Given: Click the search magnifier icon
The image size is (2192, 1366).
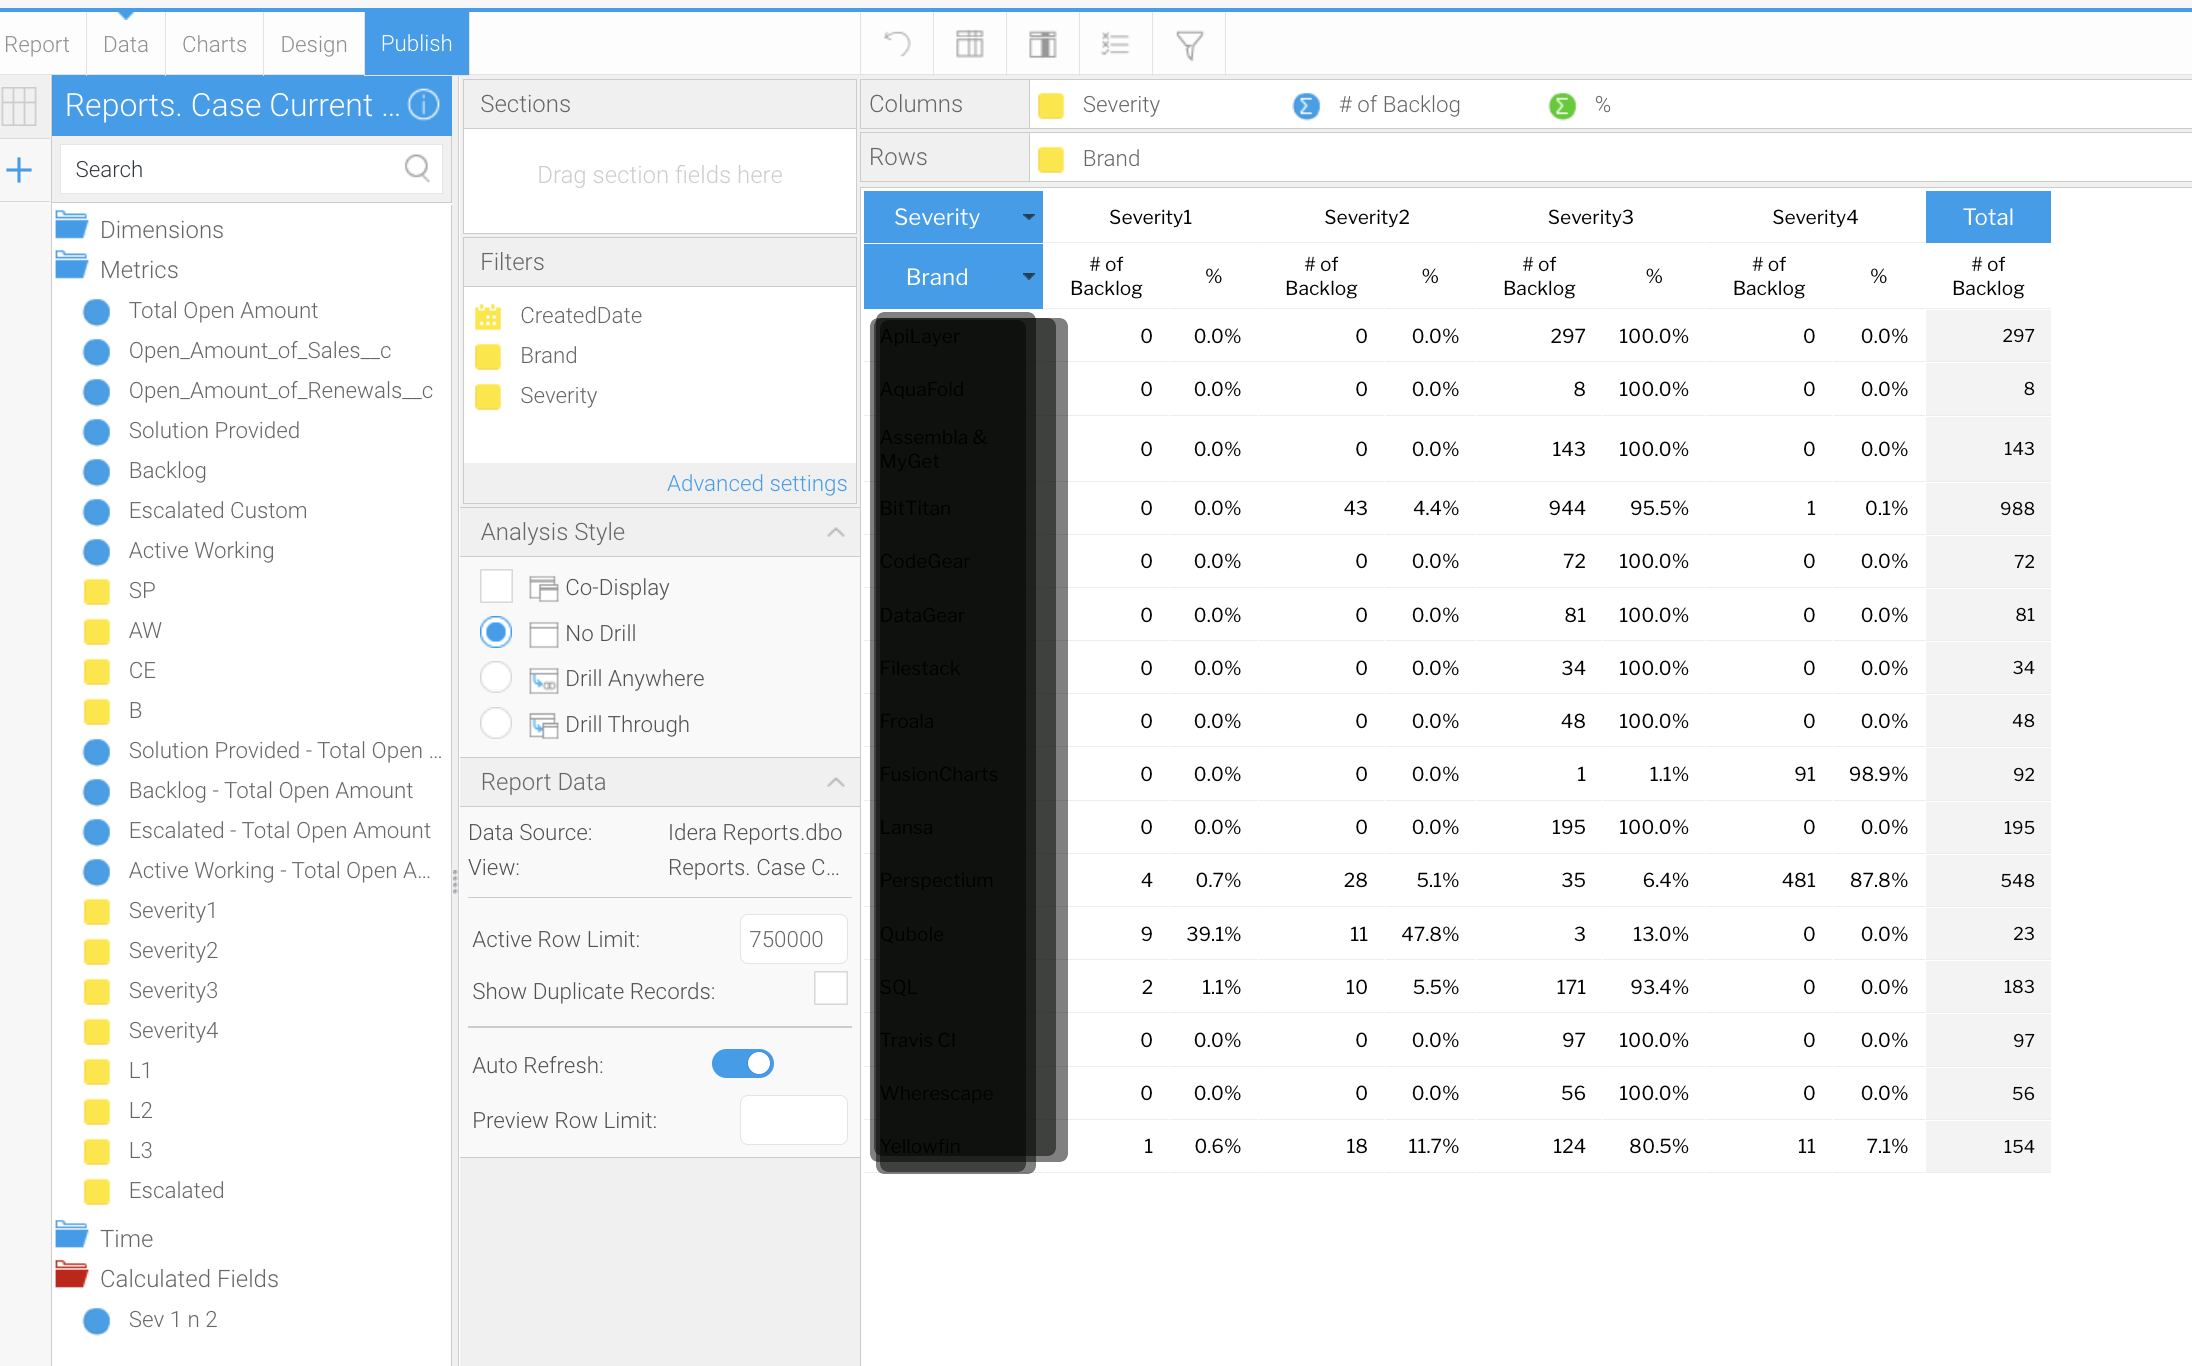Looking at the screenshot, I should pyautogui.click(x=417, y=168).
